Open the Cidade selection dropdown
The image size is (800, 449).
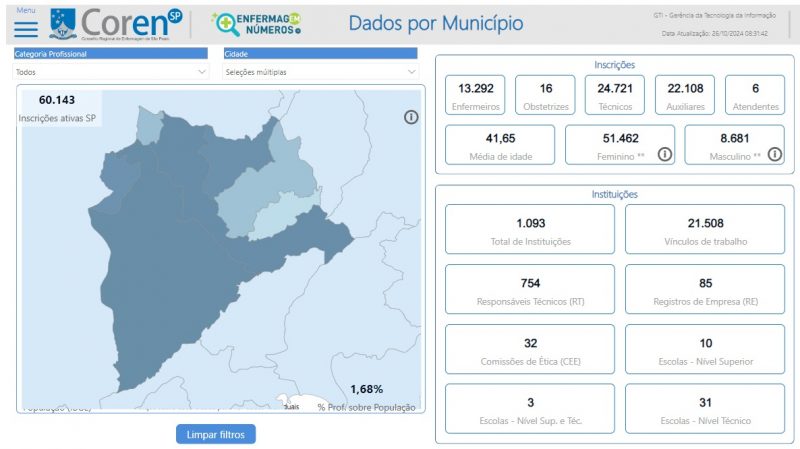pos(319,72)
